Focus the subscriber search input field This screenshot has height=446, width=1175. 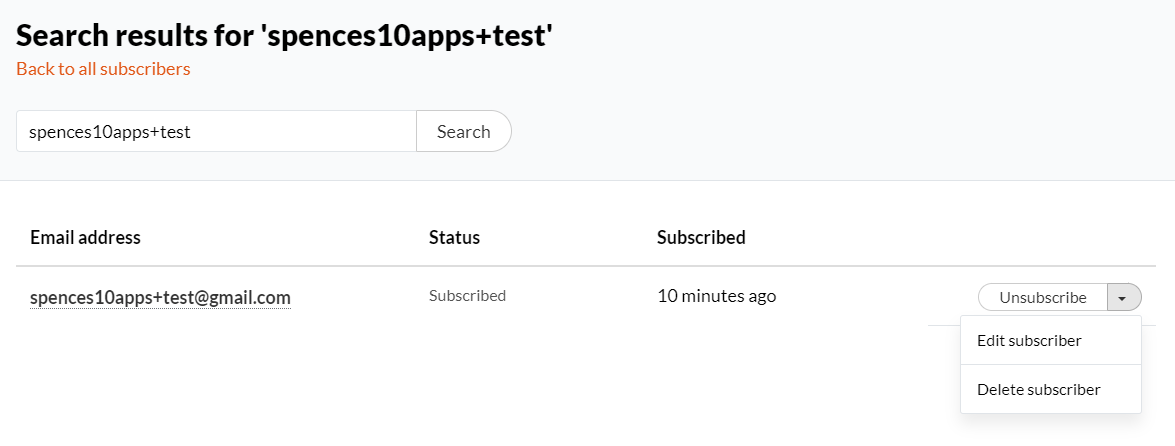point(216,131)
